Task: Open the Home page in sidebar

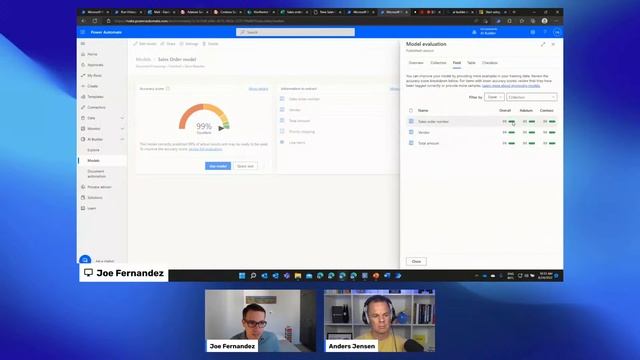Action: point(92,54)
